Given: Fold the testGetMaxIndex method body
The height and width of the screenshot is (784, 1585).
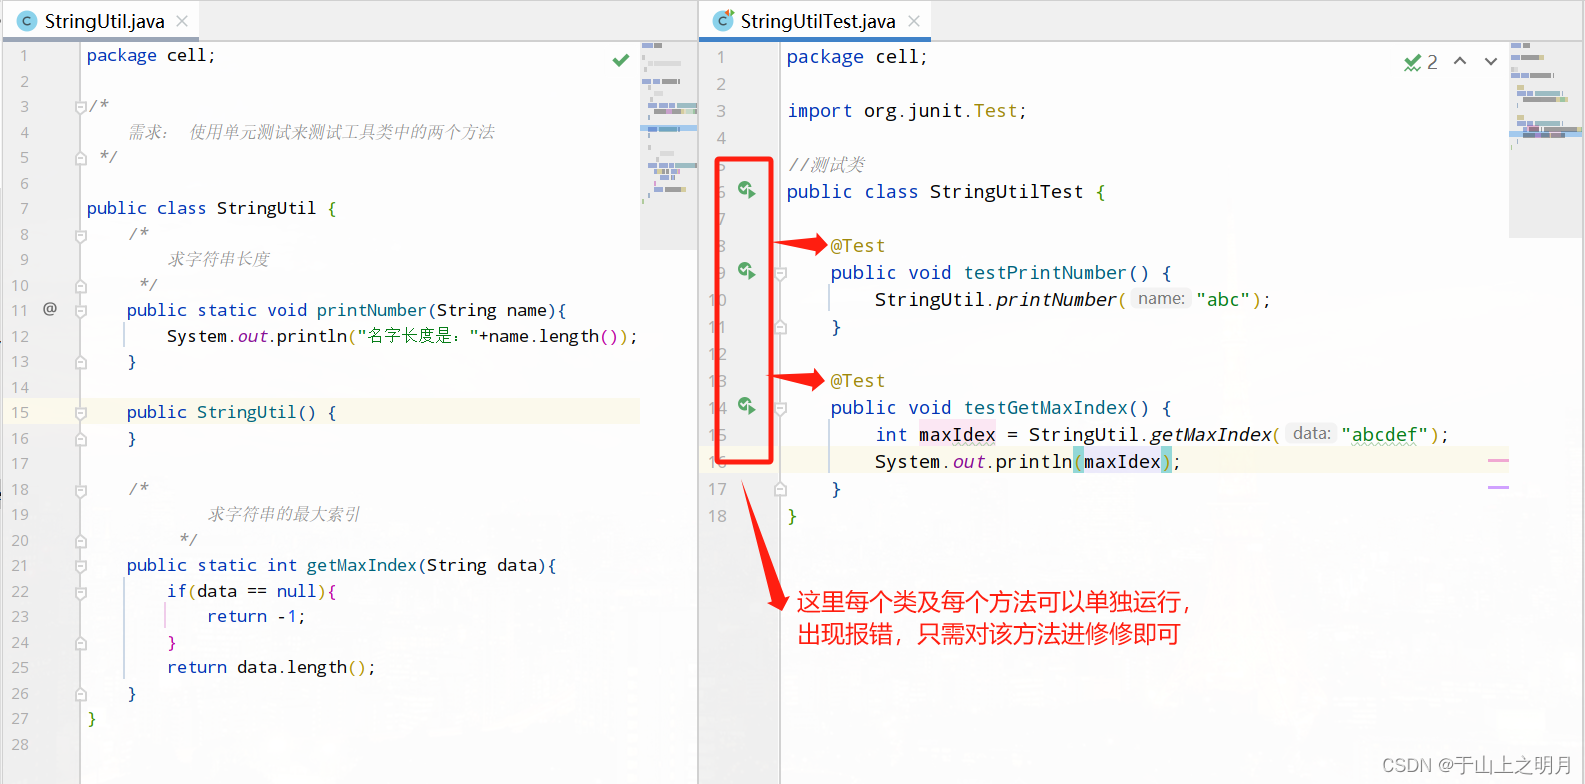Looking at the screenshot, I should 781,408.
